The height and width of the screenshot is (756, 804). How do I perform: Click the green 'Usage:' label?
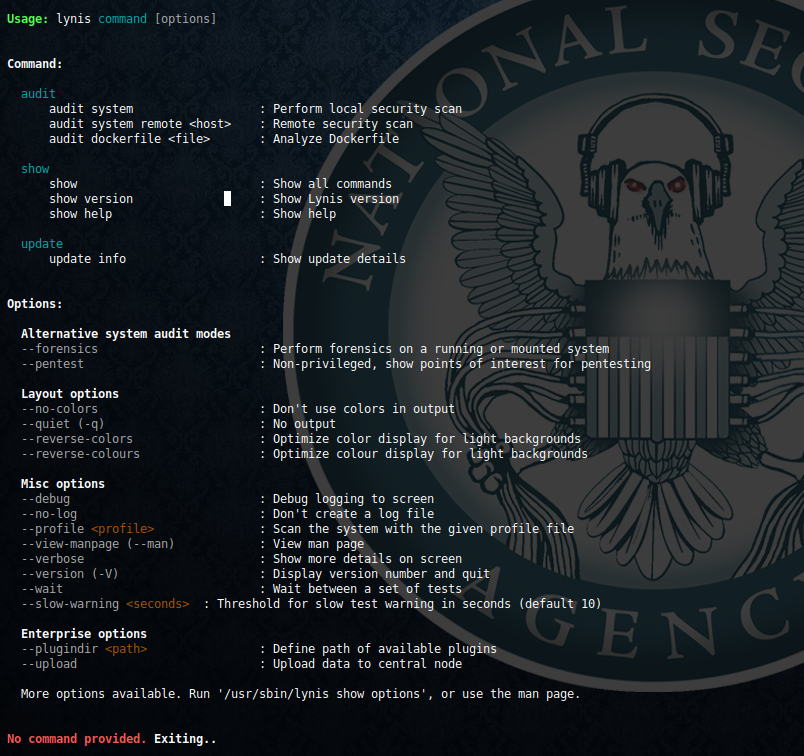28,19
